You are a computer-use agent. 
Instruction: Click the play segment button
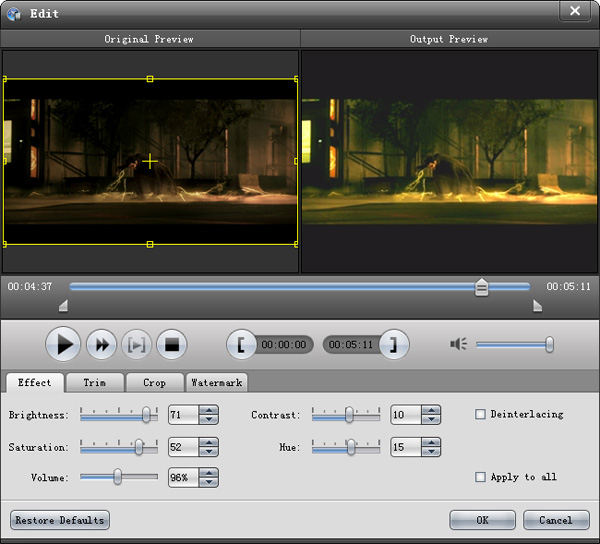point(137,345)
